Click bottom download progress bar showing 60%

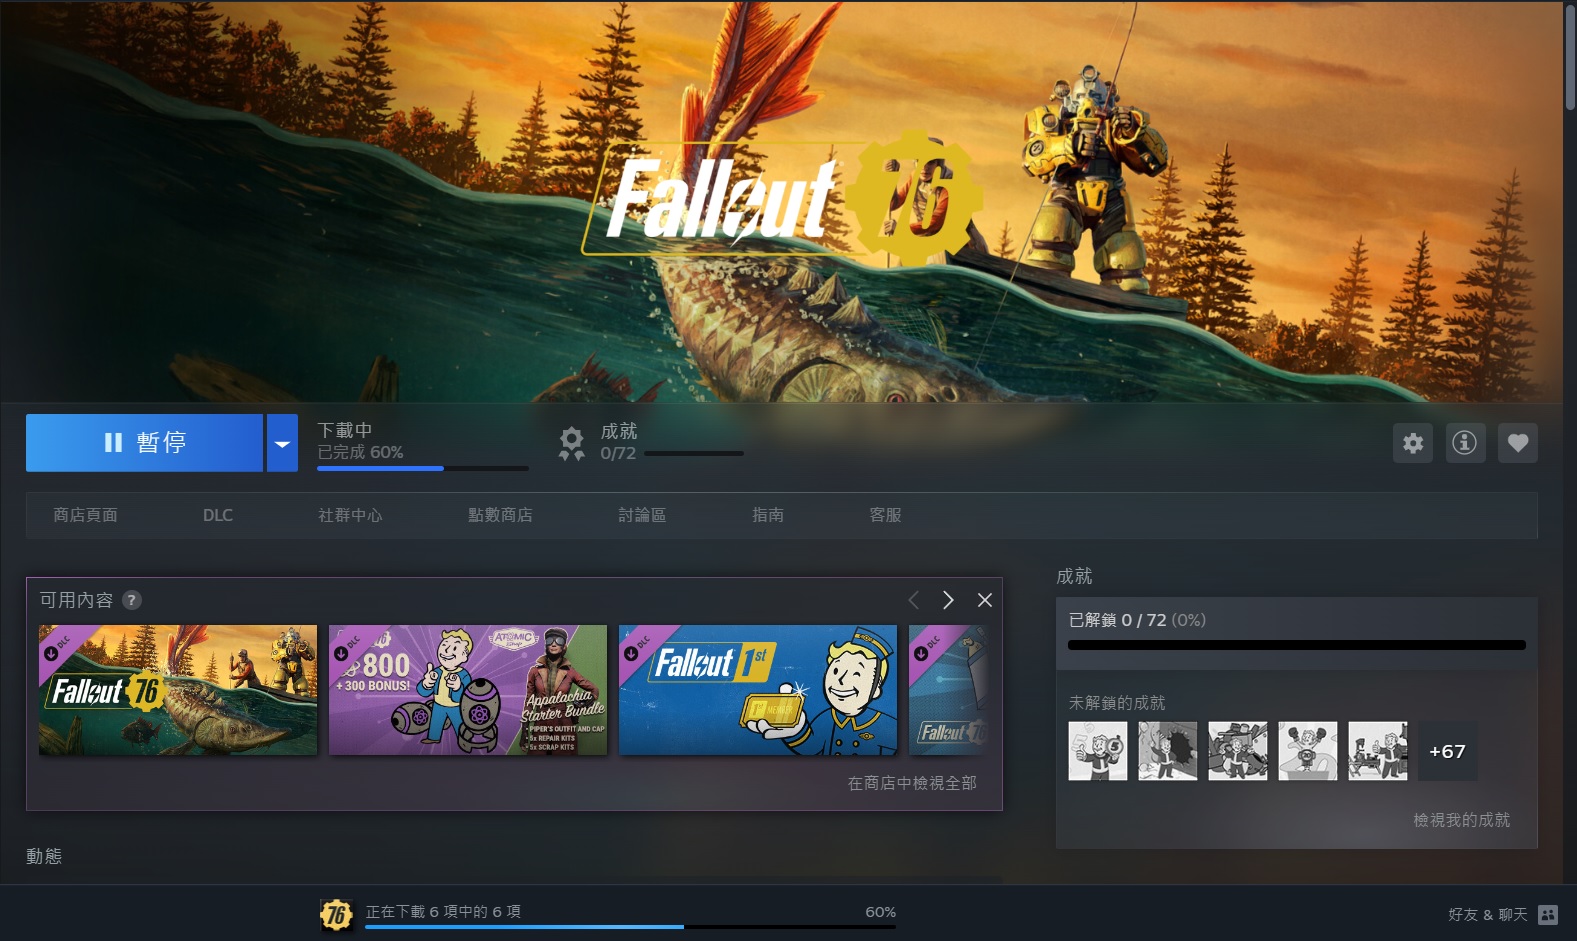pyautogui.click(x=630, y=927)
